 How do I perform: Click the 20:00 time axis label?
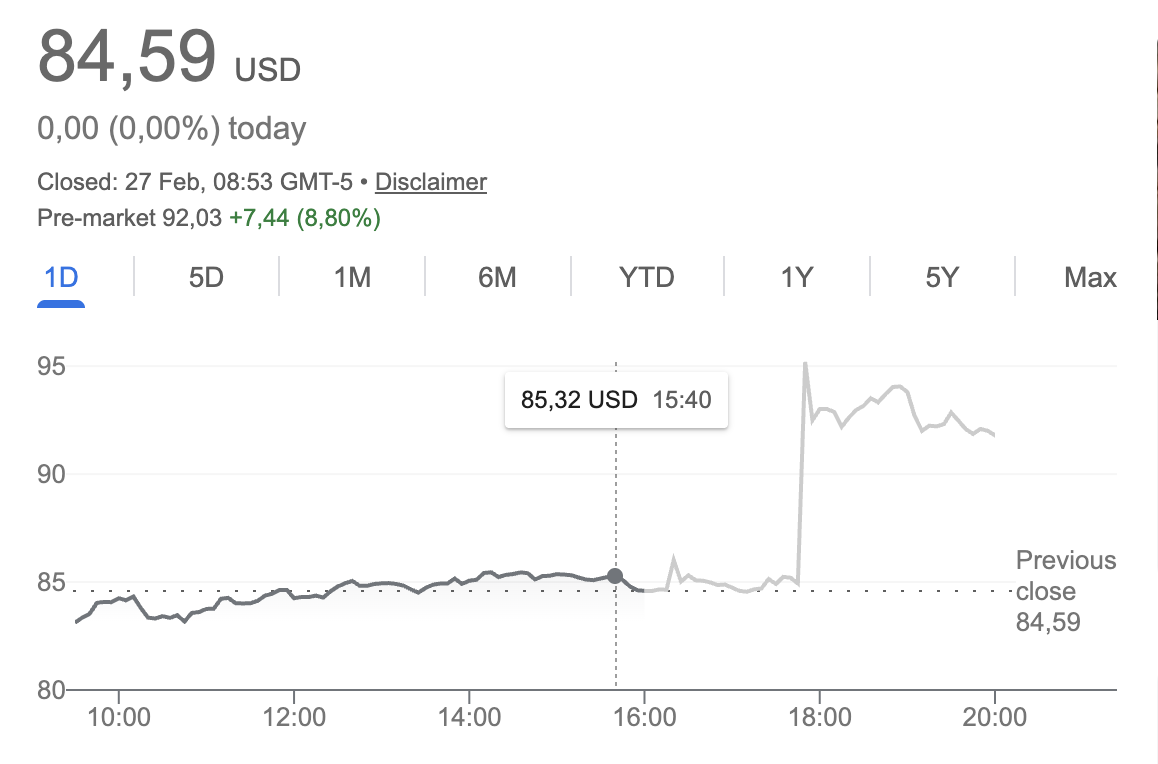pos(994,717)
